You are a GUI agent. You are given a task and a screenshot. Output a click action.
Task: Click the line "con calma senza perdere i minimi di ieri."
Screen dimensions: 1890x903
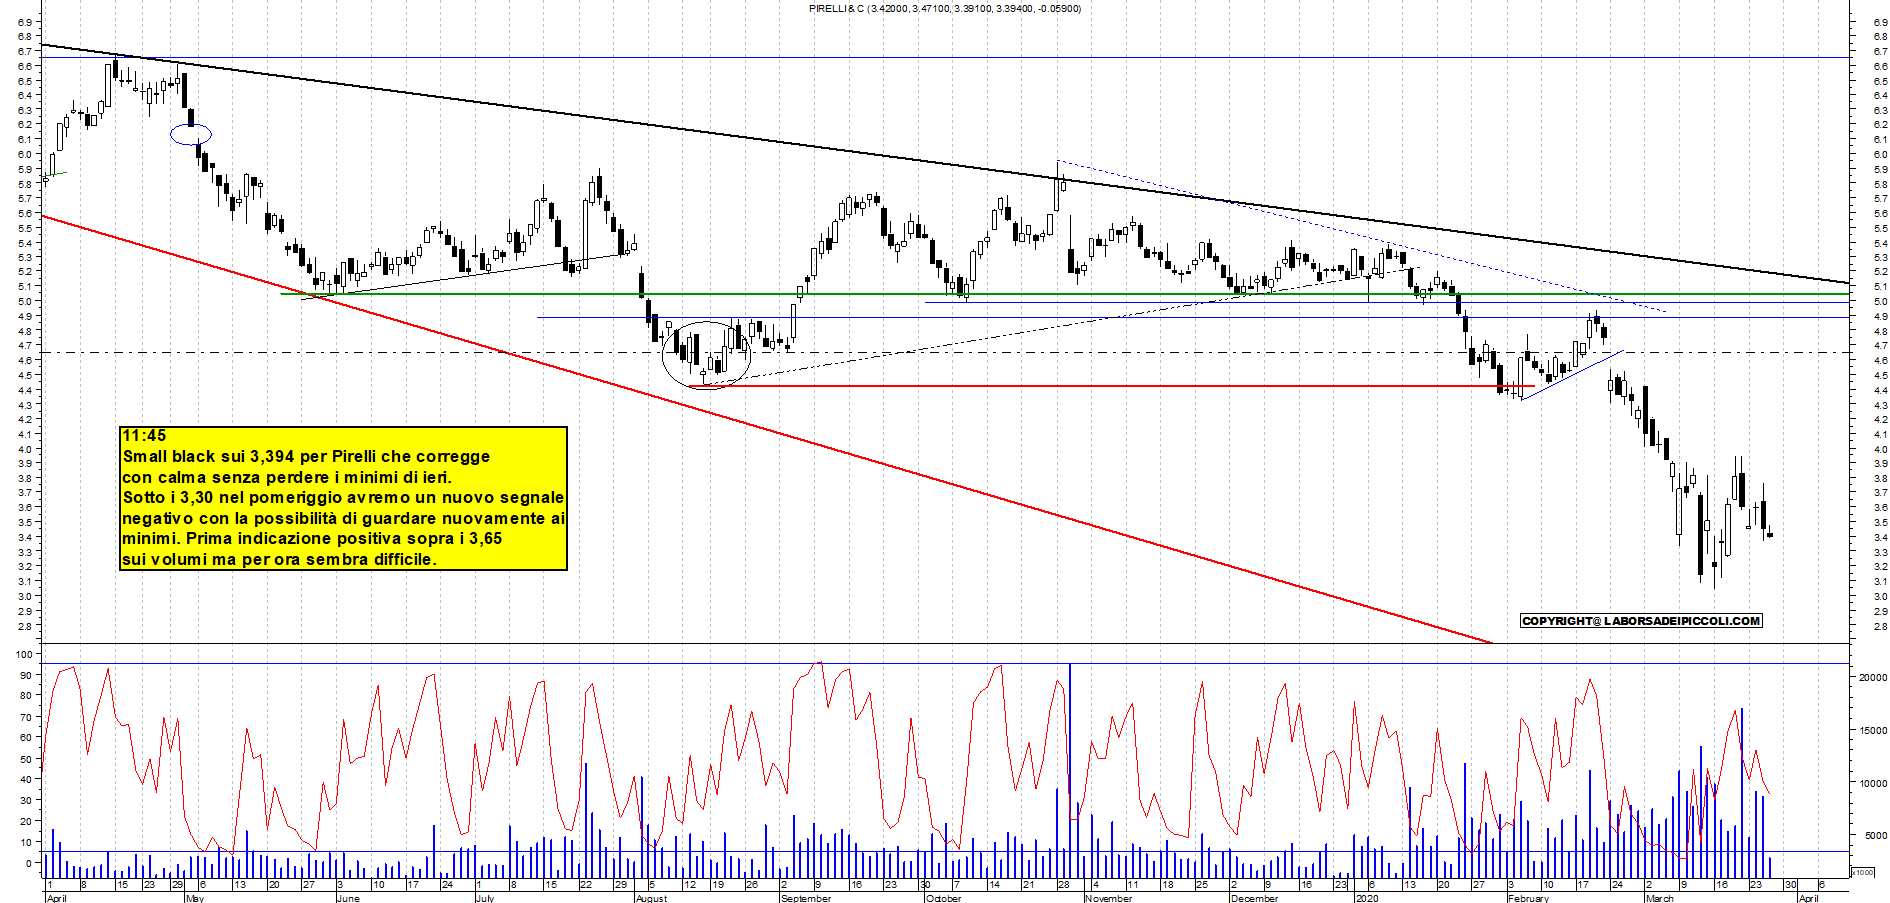(287, 477)
